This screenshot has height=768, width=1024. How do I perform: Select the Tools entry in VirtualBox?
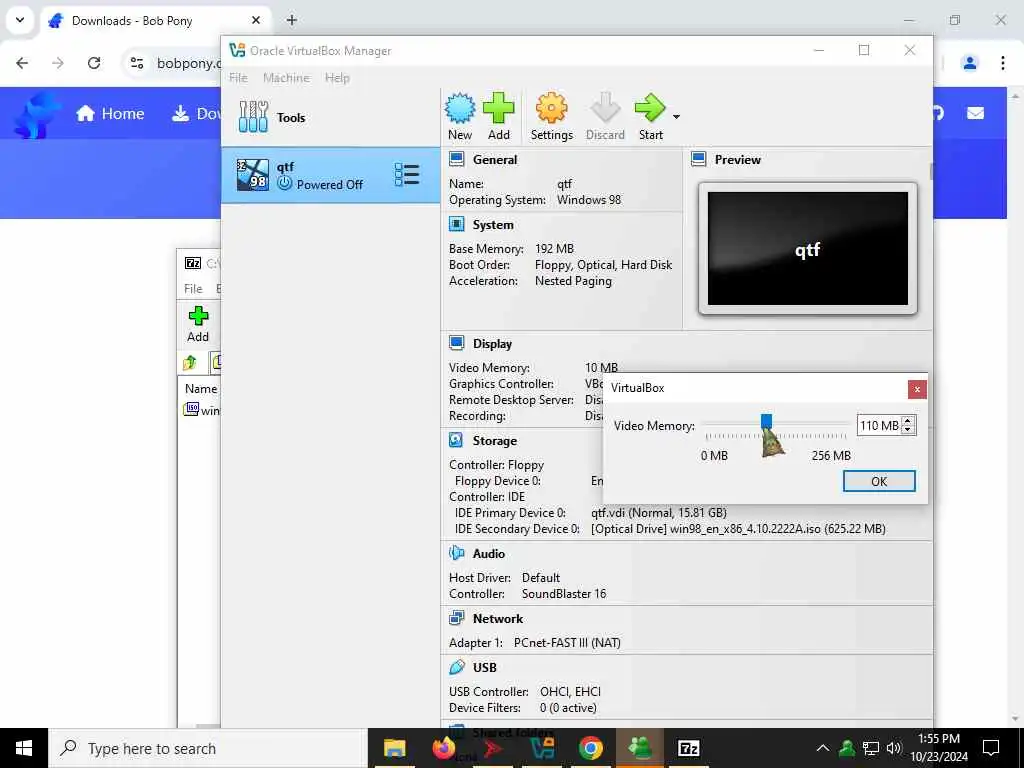click(330, 118)
